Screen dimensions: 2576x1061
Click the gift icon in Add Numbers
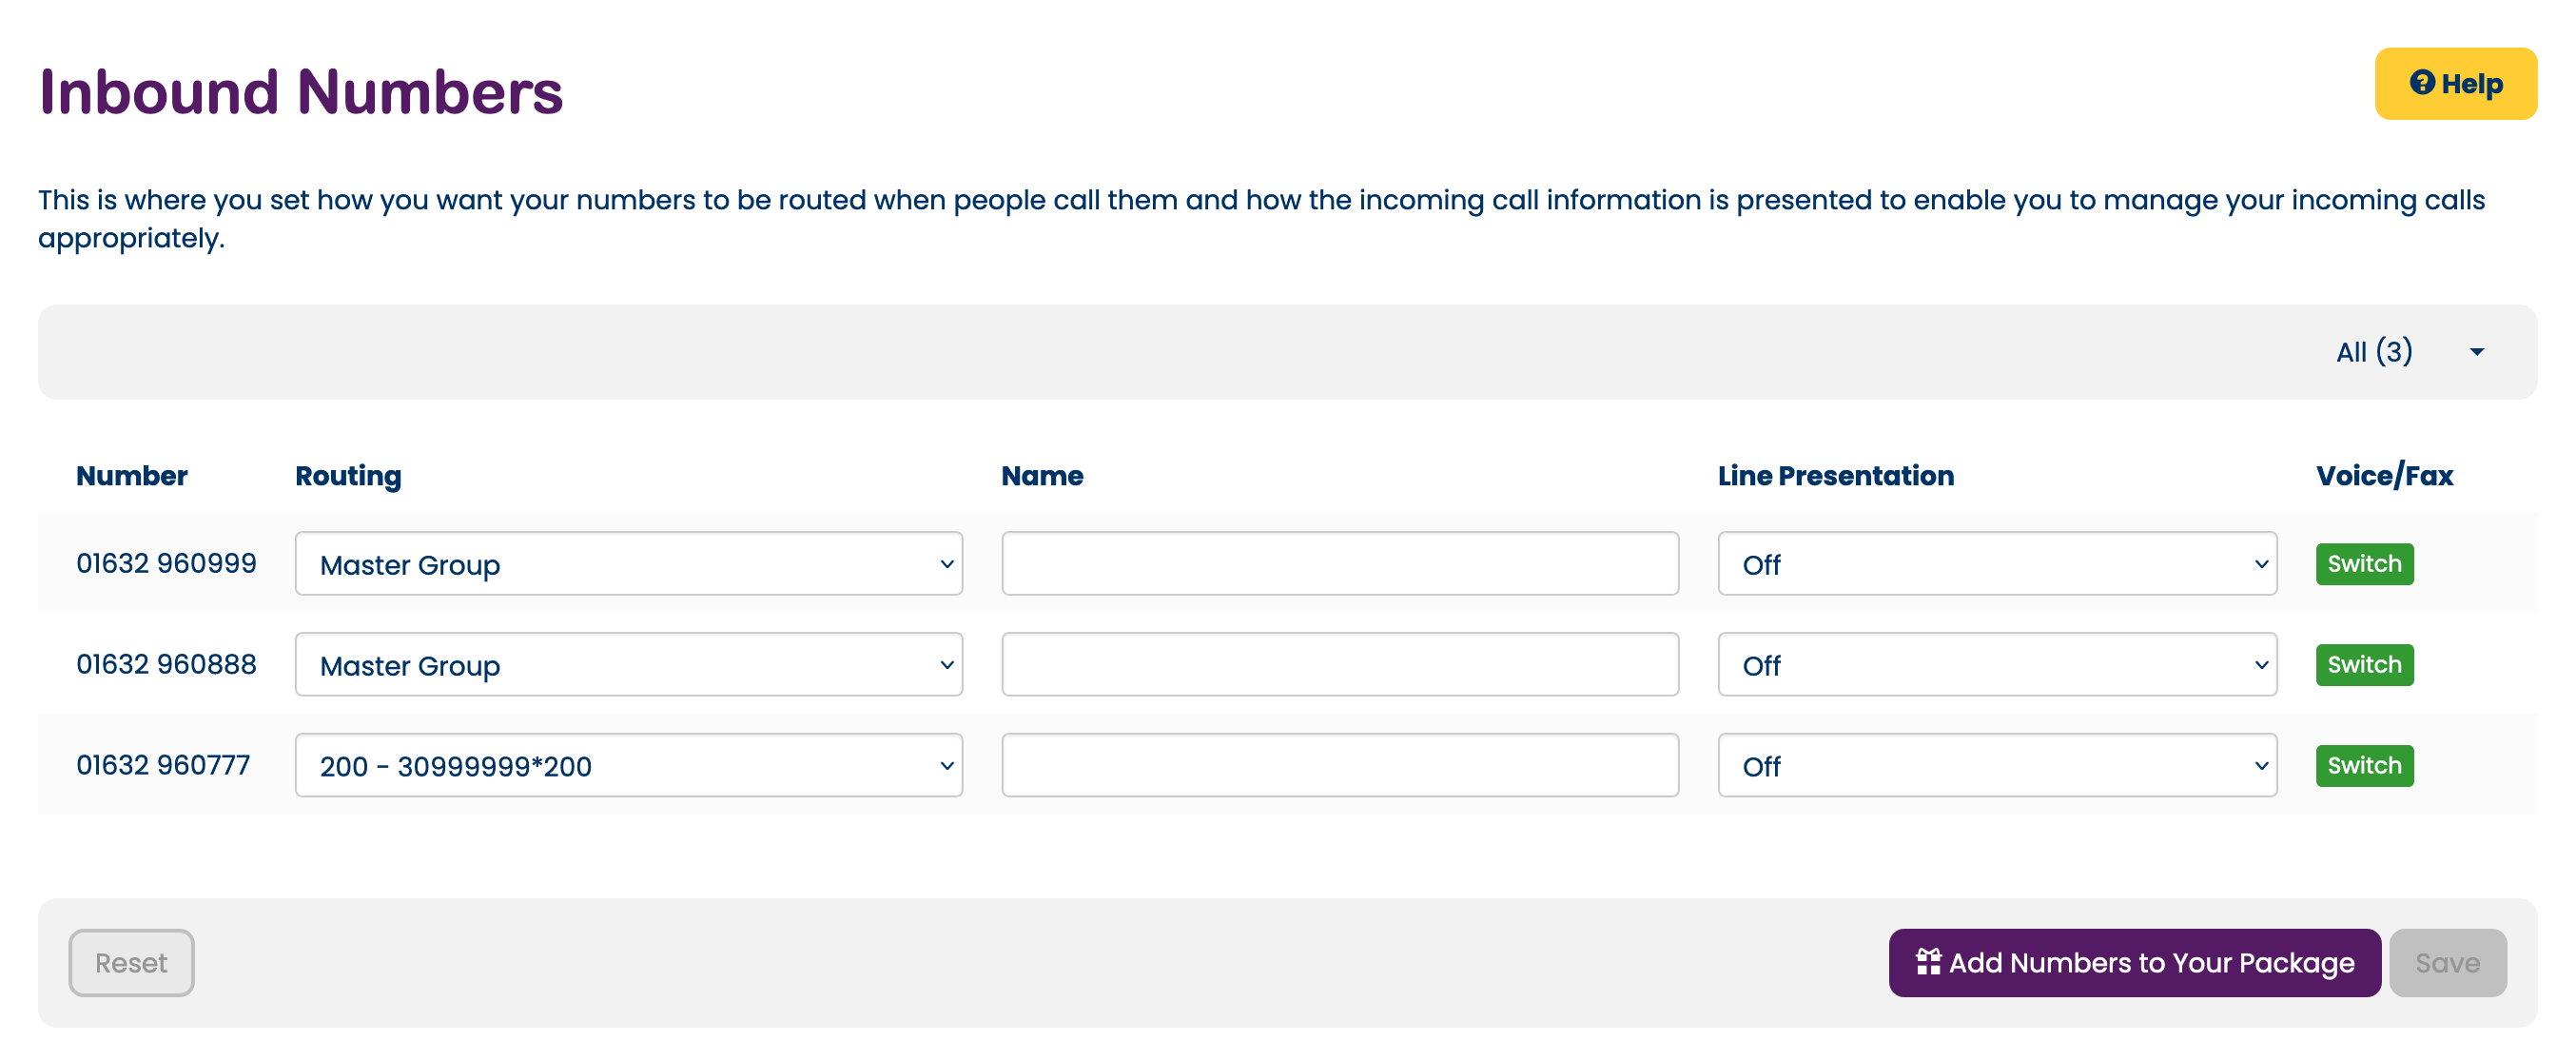click(x=1929, y=962)
